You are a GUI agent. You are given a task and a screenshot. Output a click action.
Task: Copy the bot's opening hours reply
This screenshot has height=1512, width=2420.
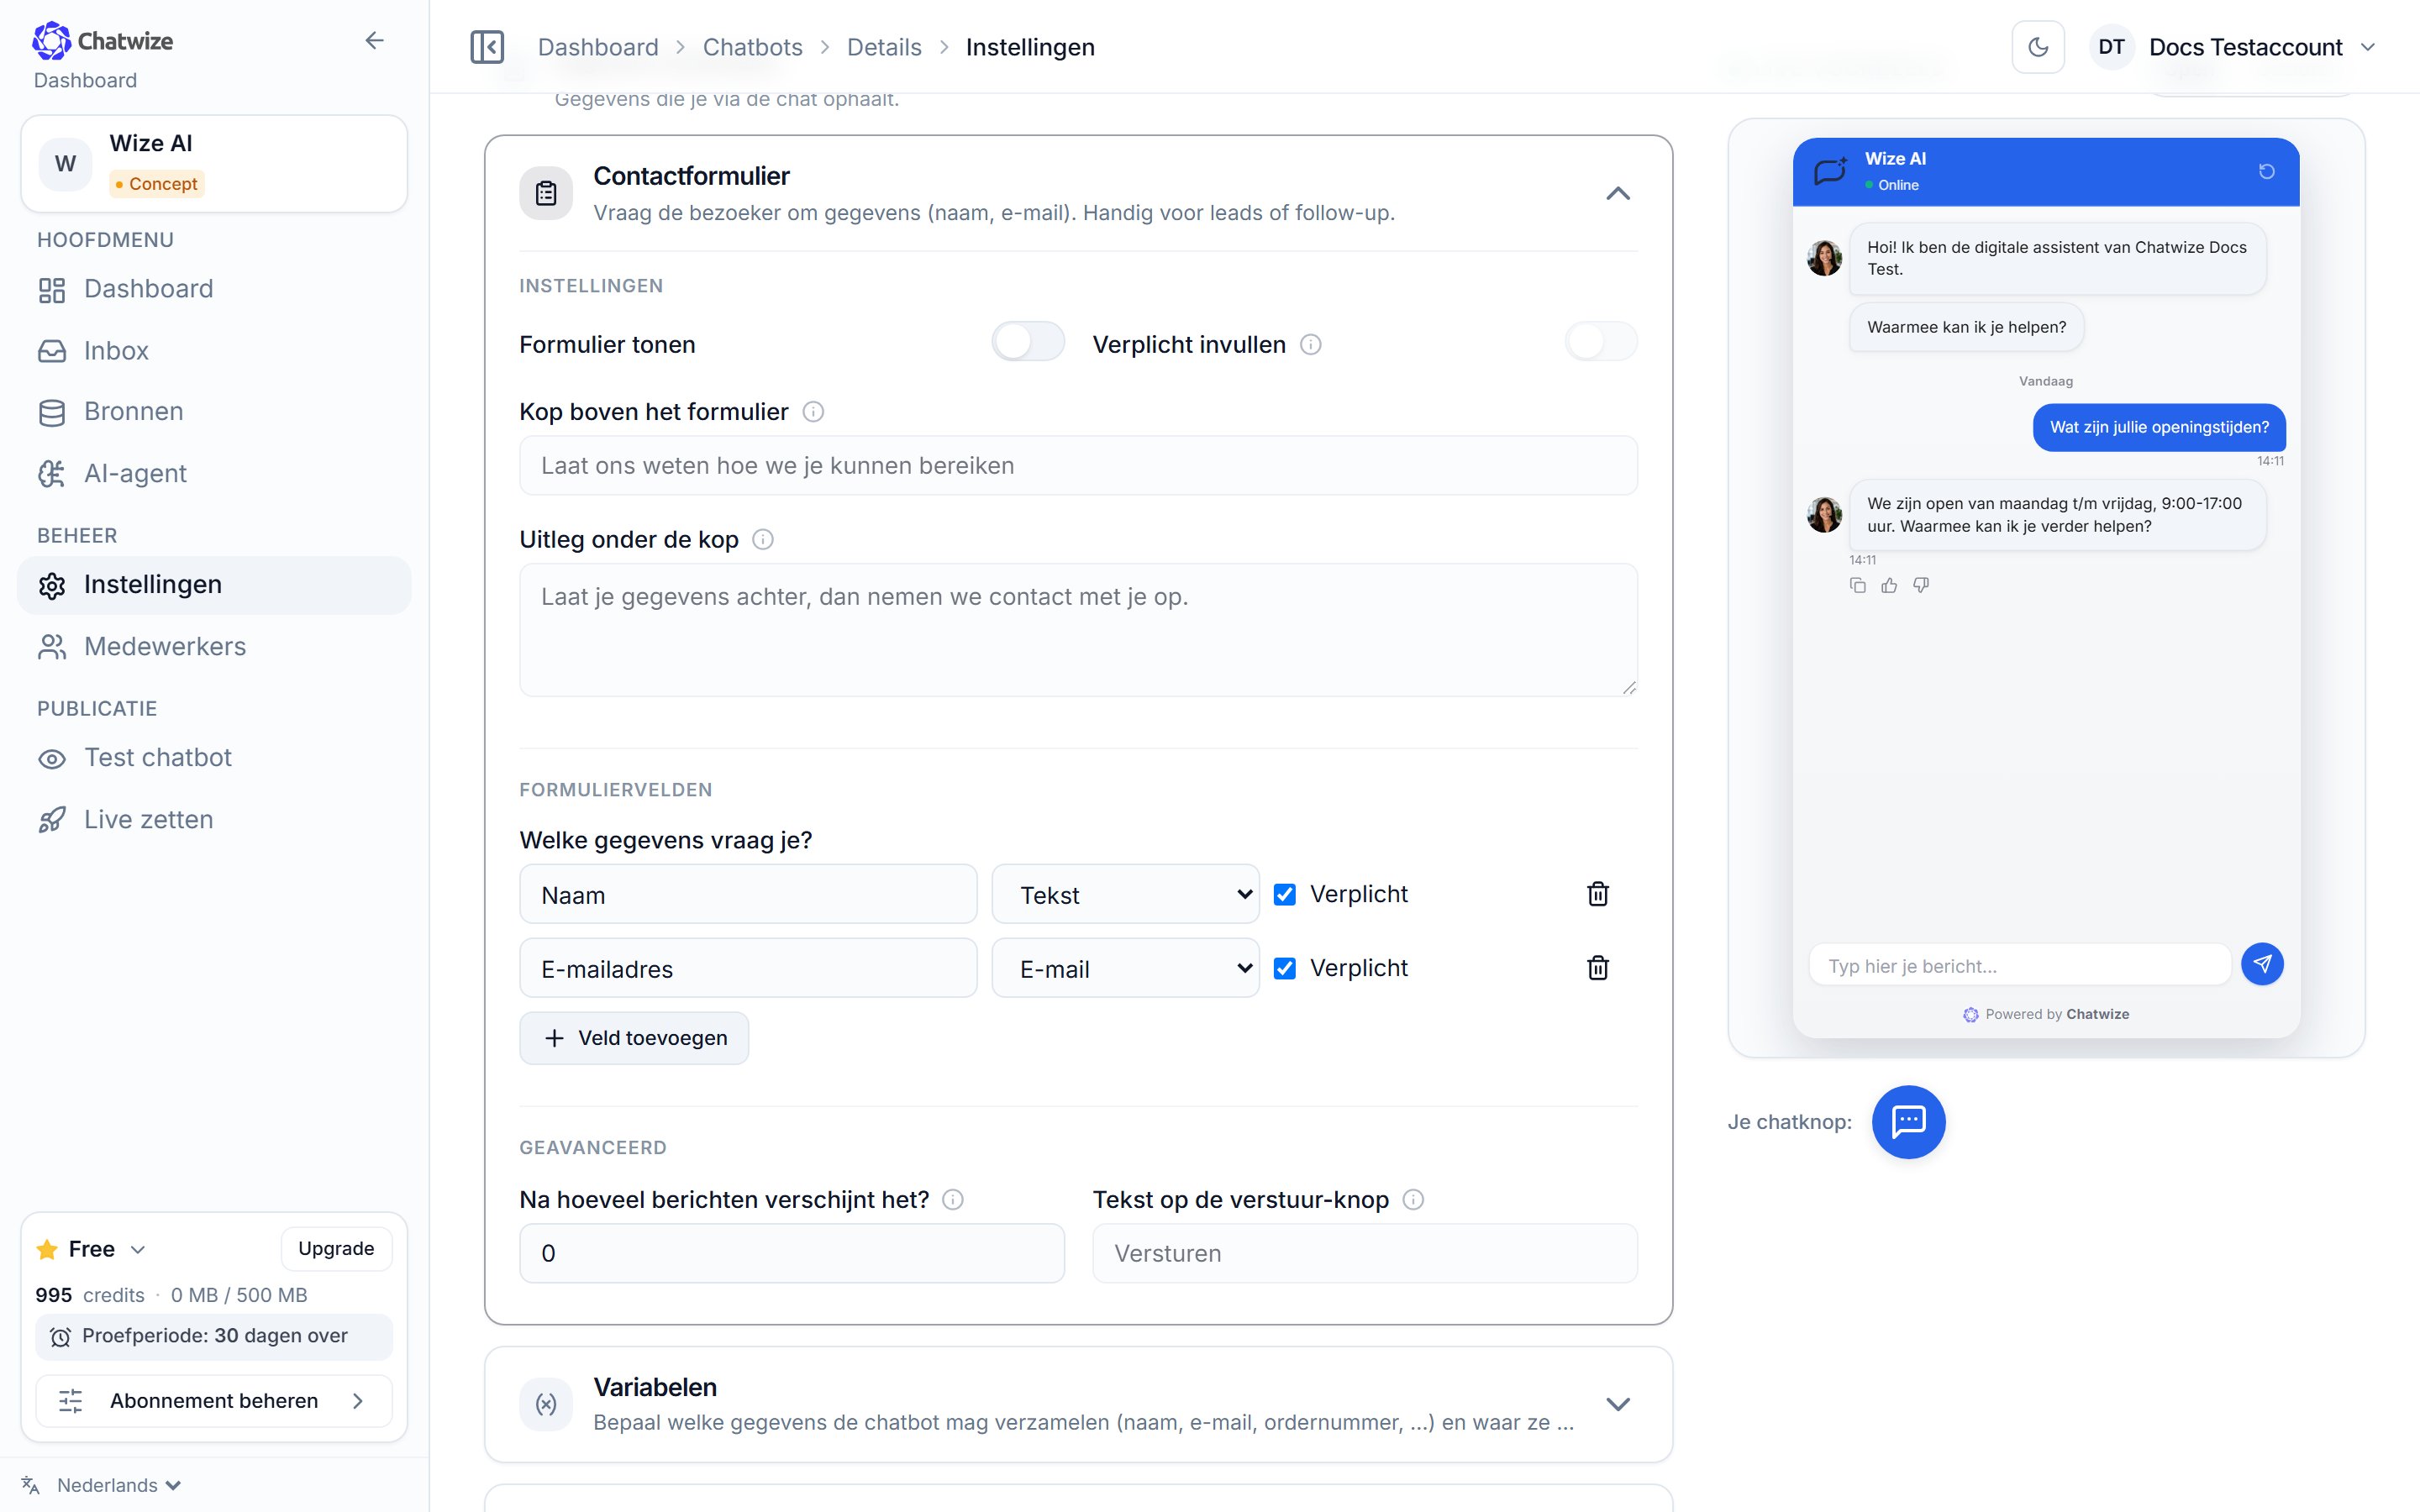click(1858, 586)
